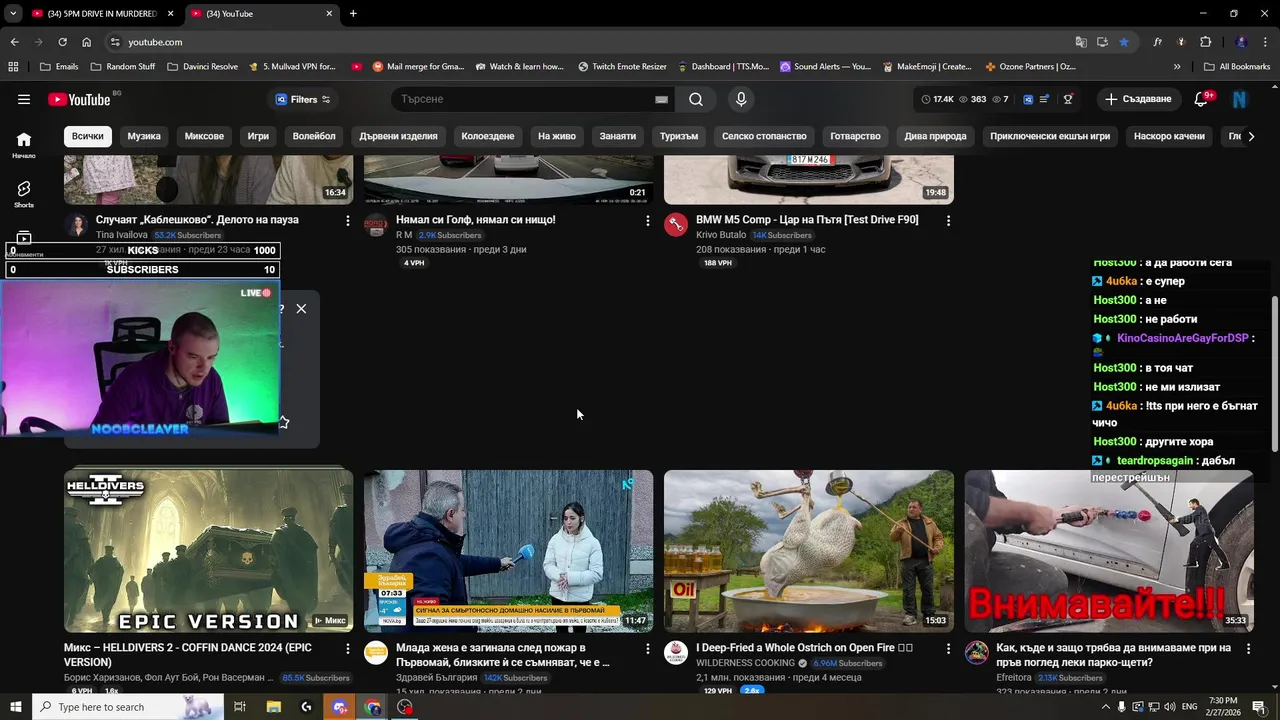Start voice search with the microphone icon
The height and width of the screenshot is (720, 1280).
pyautogui.click(x=741, y=99)
